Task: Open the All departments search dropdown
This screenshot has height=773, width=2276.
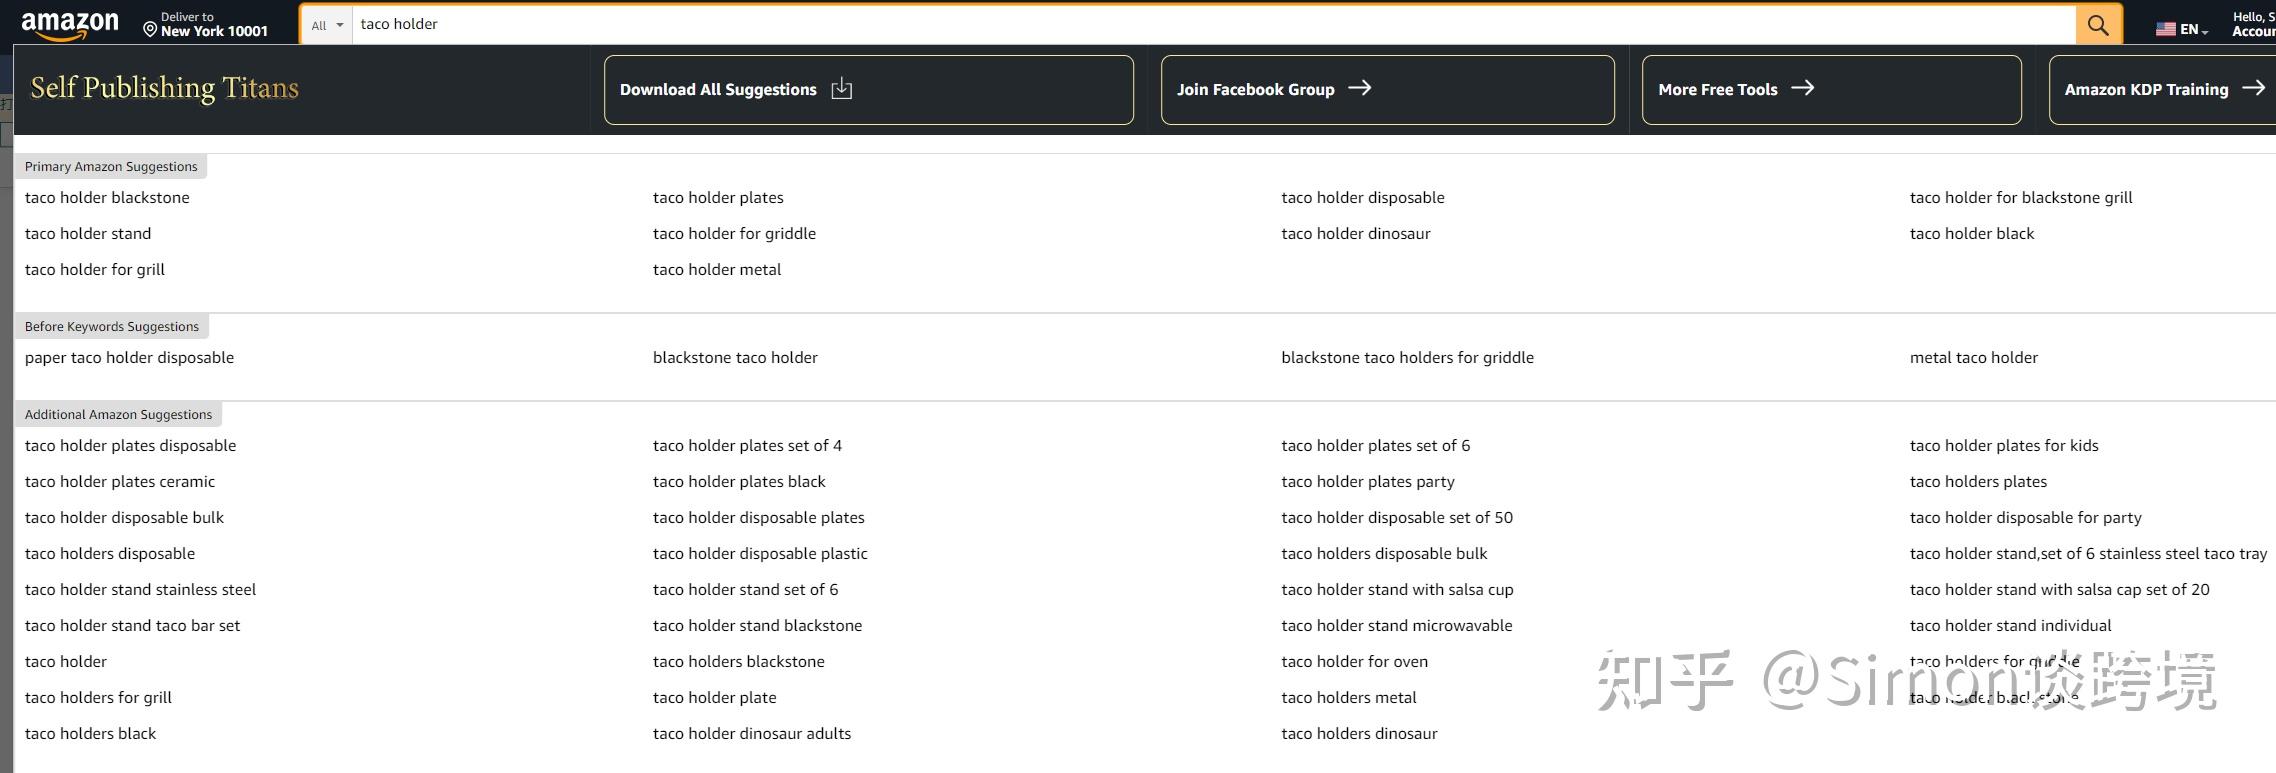Action: click(x=326, y=25)
